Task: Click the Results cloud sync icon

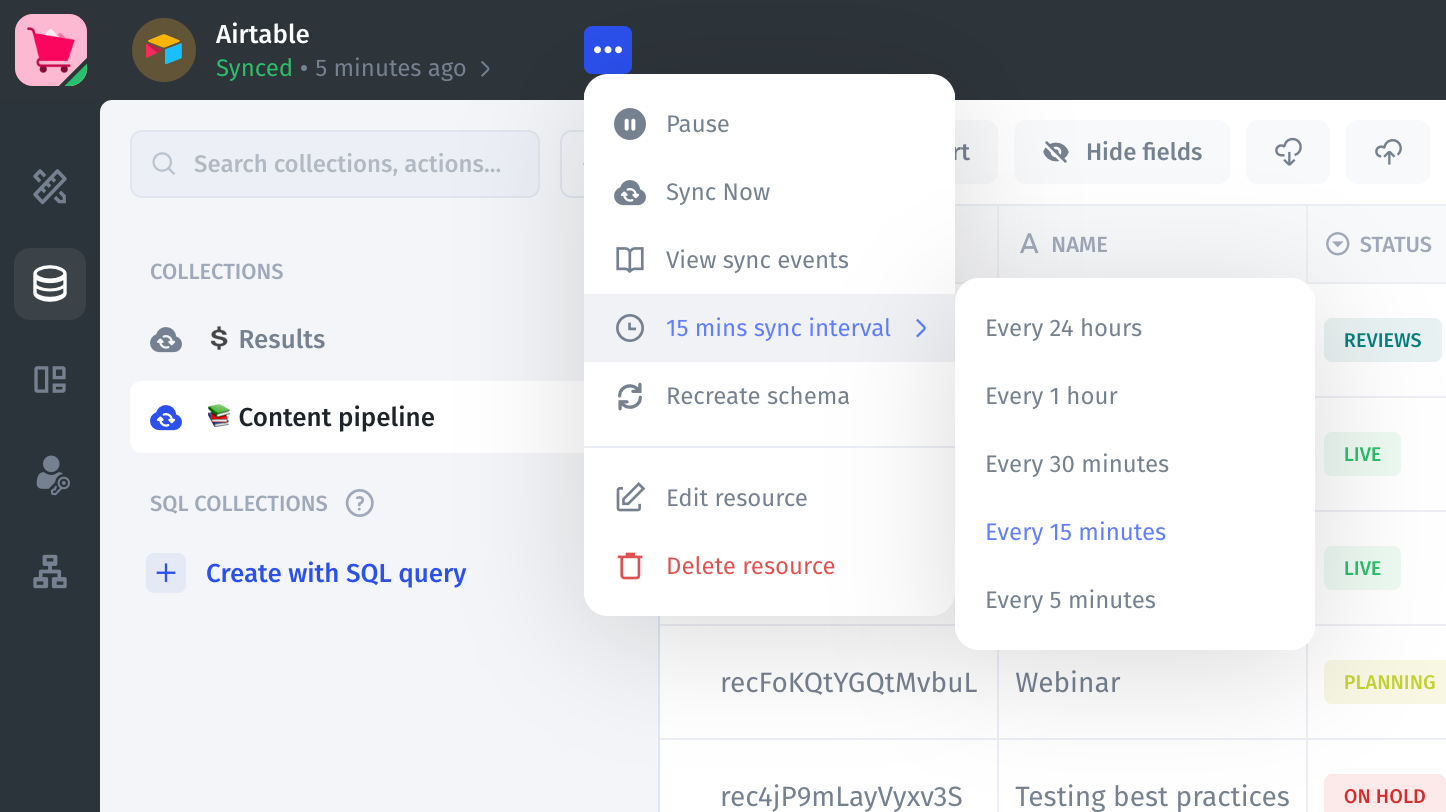Action: coord(166,340)
